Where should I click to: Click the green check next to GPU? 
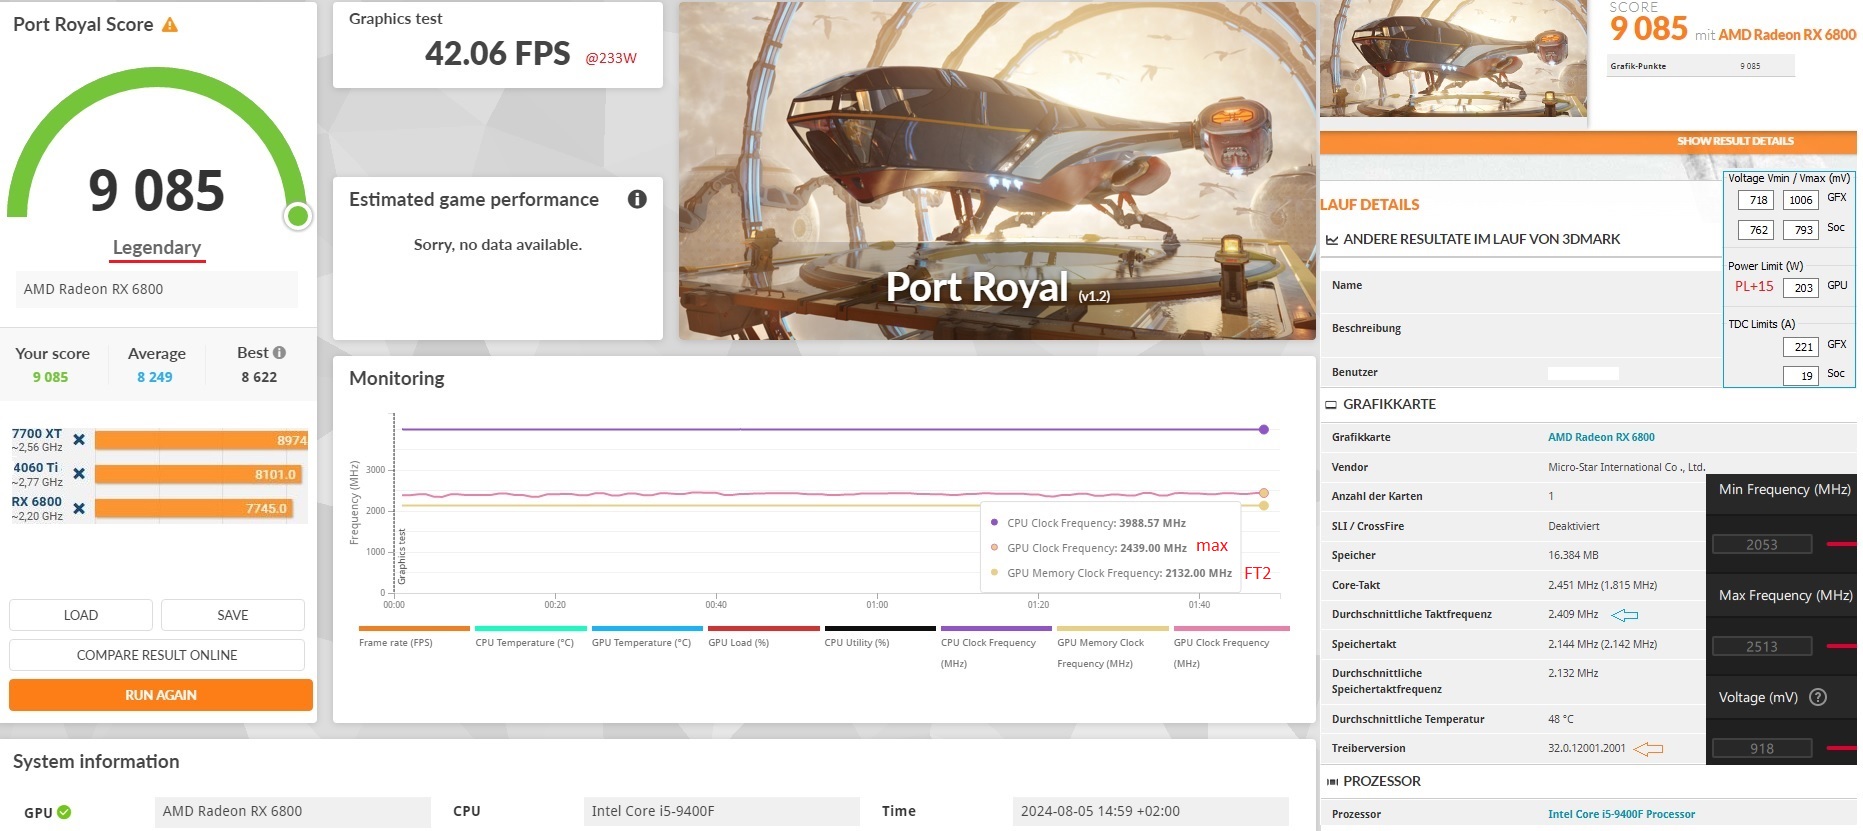click(64, 812)
